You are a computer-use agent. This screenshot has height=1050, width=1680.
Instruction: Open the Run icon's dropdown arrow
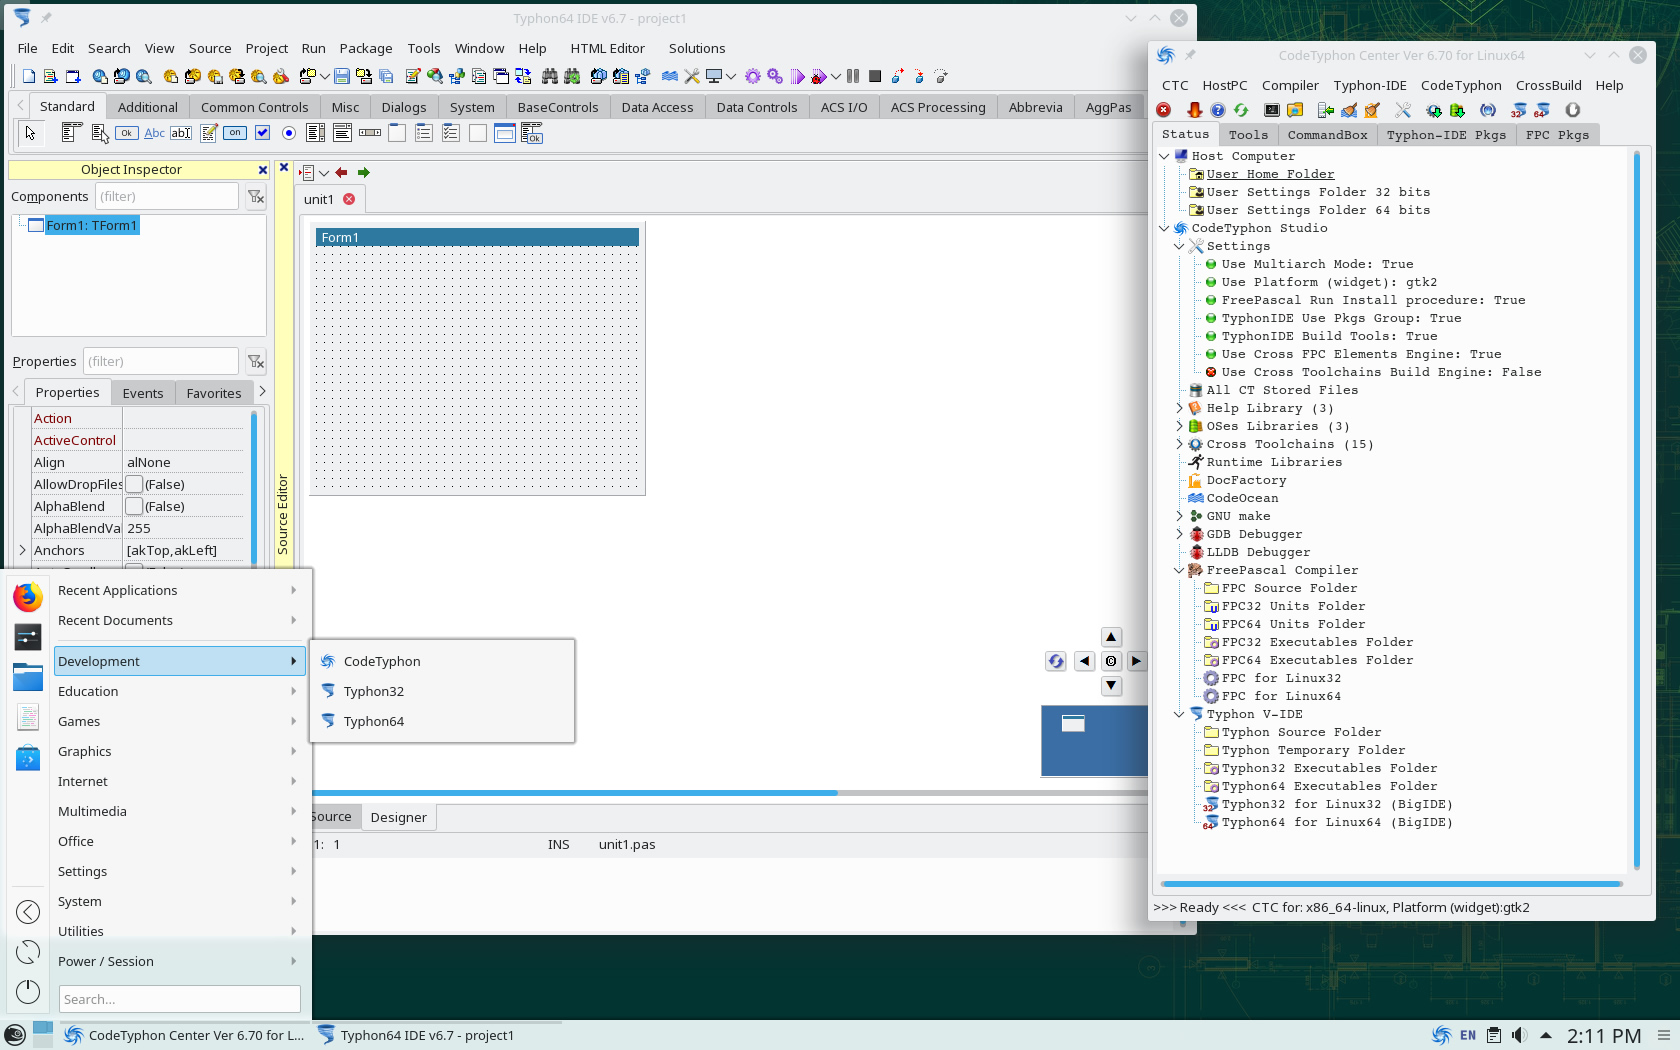[x=836, y=76]
